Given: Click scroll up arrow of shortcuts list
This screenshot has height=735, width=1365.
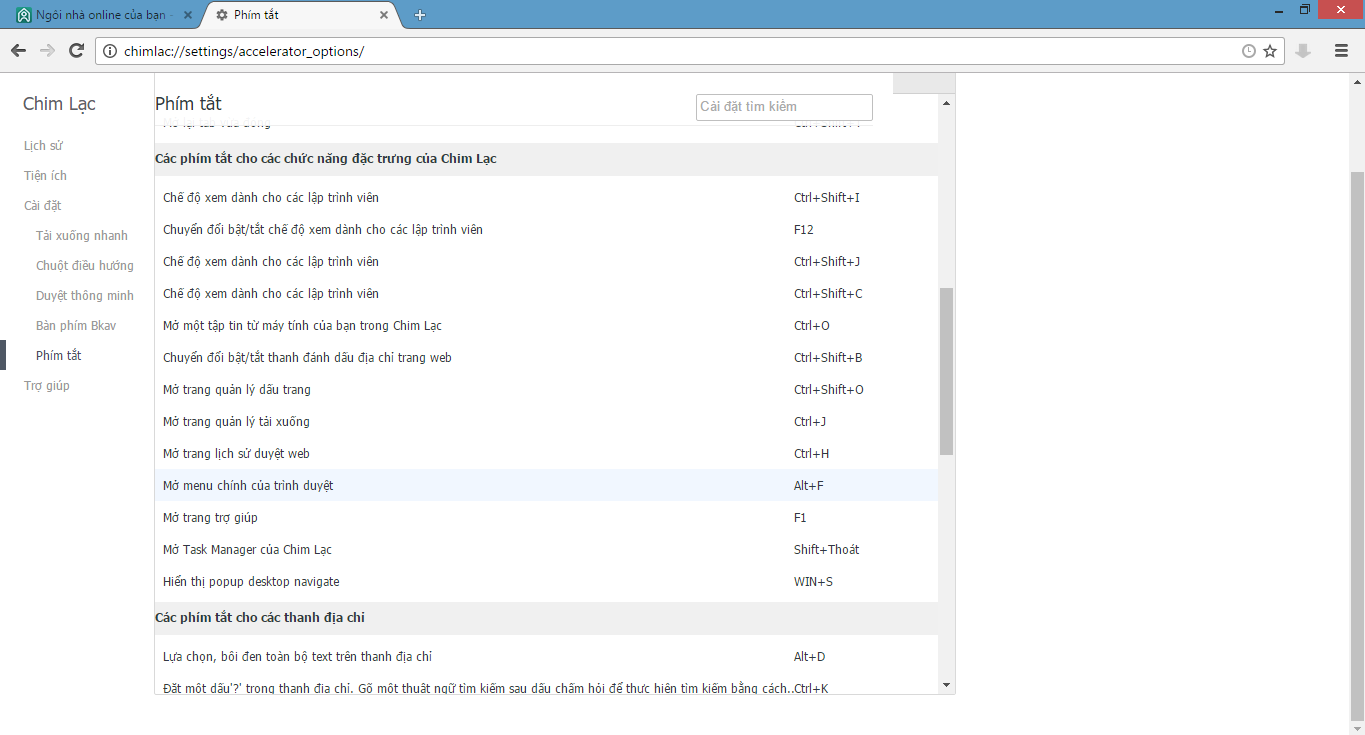Looking at the screenshot, I should click(x=946, y=103).
